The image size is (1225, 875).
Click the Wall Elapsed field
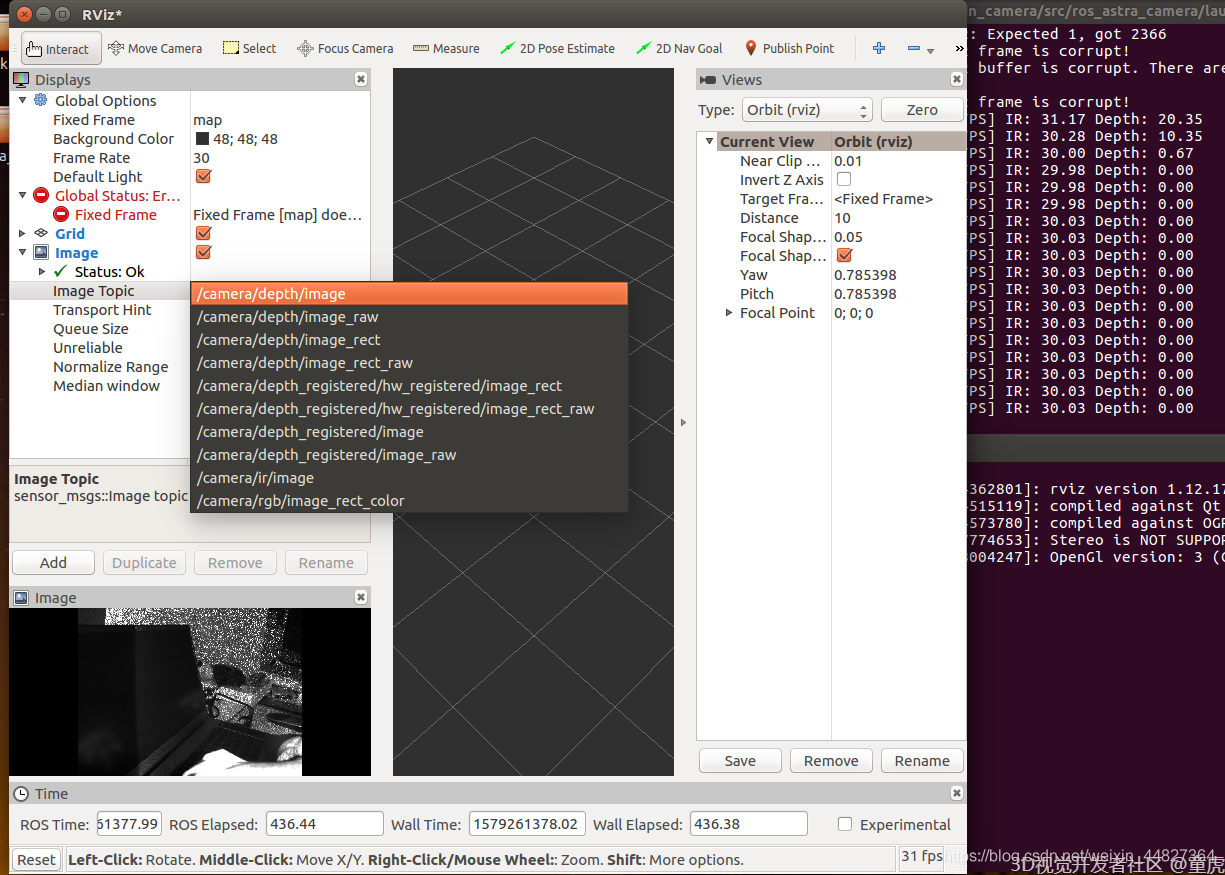[x=748, y=824]
